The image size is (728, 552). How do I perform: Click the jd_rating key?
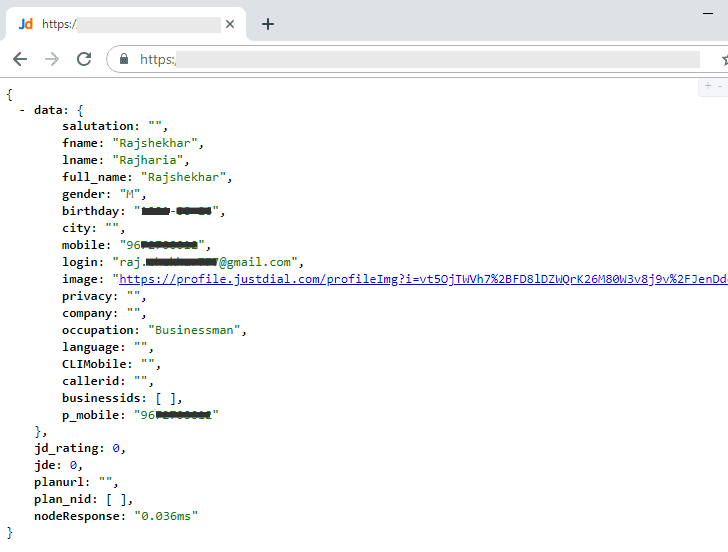[69, 448]
